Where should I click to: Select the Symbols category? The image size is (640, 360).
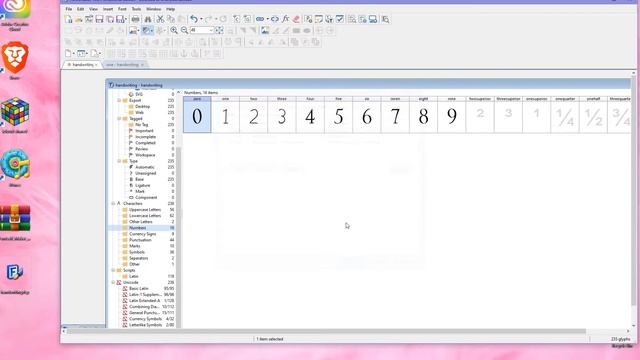click(137, 252)
